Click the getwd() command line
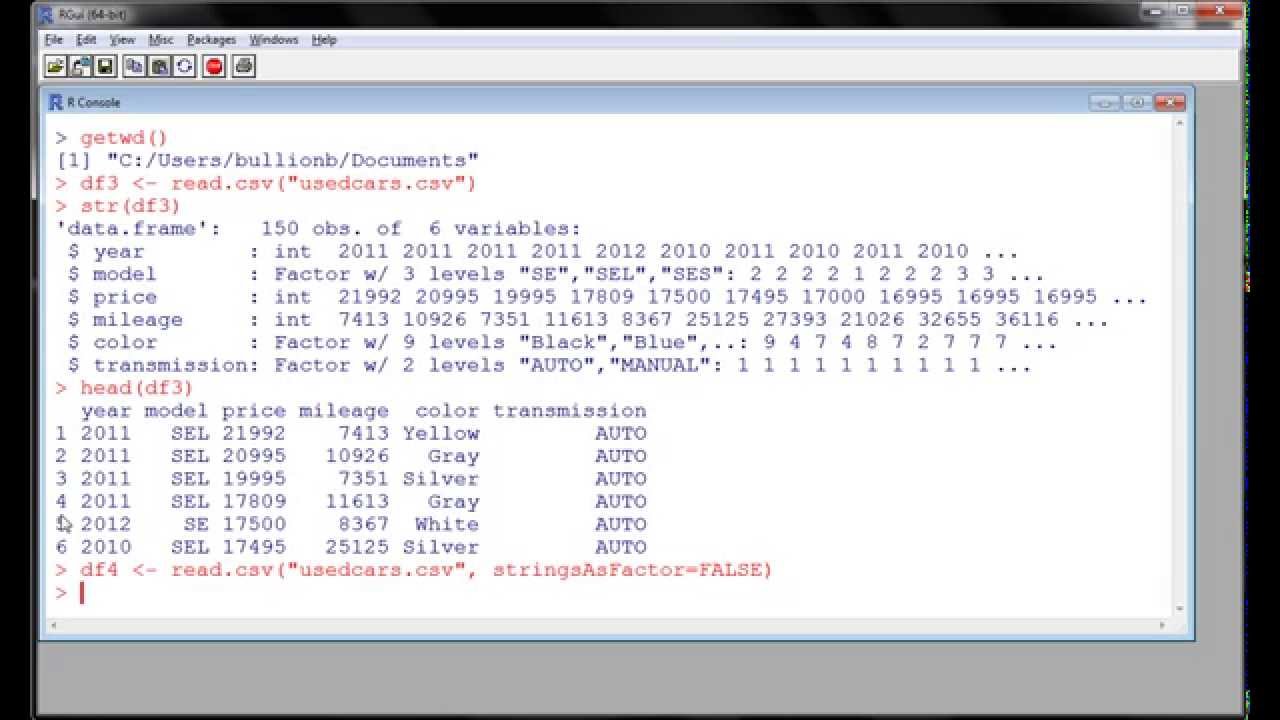Viewport: 1280px width, 720px height. 112,138
